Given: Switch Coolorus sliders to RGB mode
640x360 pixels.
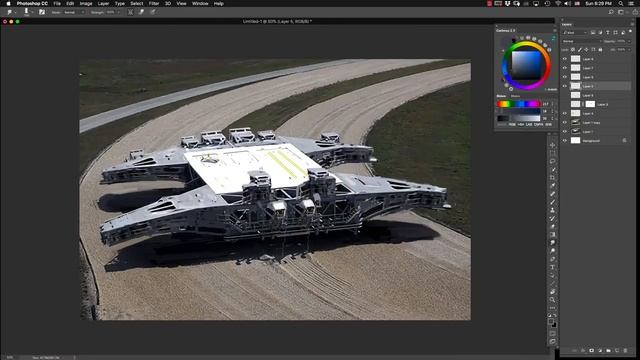Looking at the screenshot, I should coord(512,124).
